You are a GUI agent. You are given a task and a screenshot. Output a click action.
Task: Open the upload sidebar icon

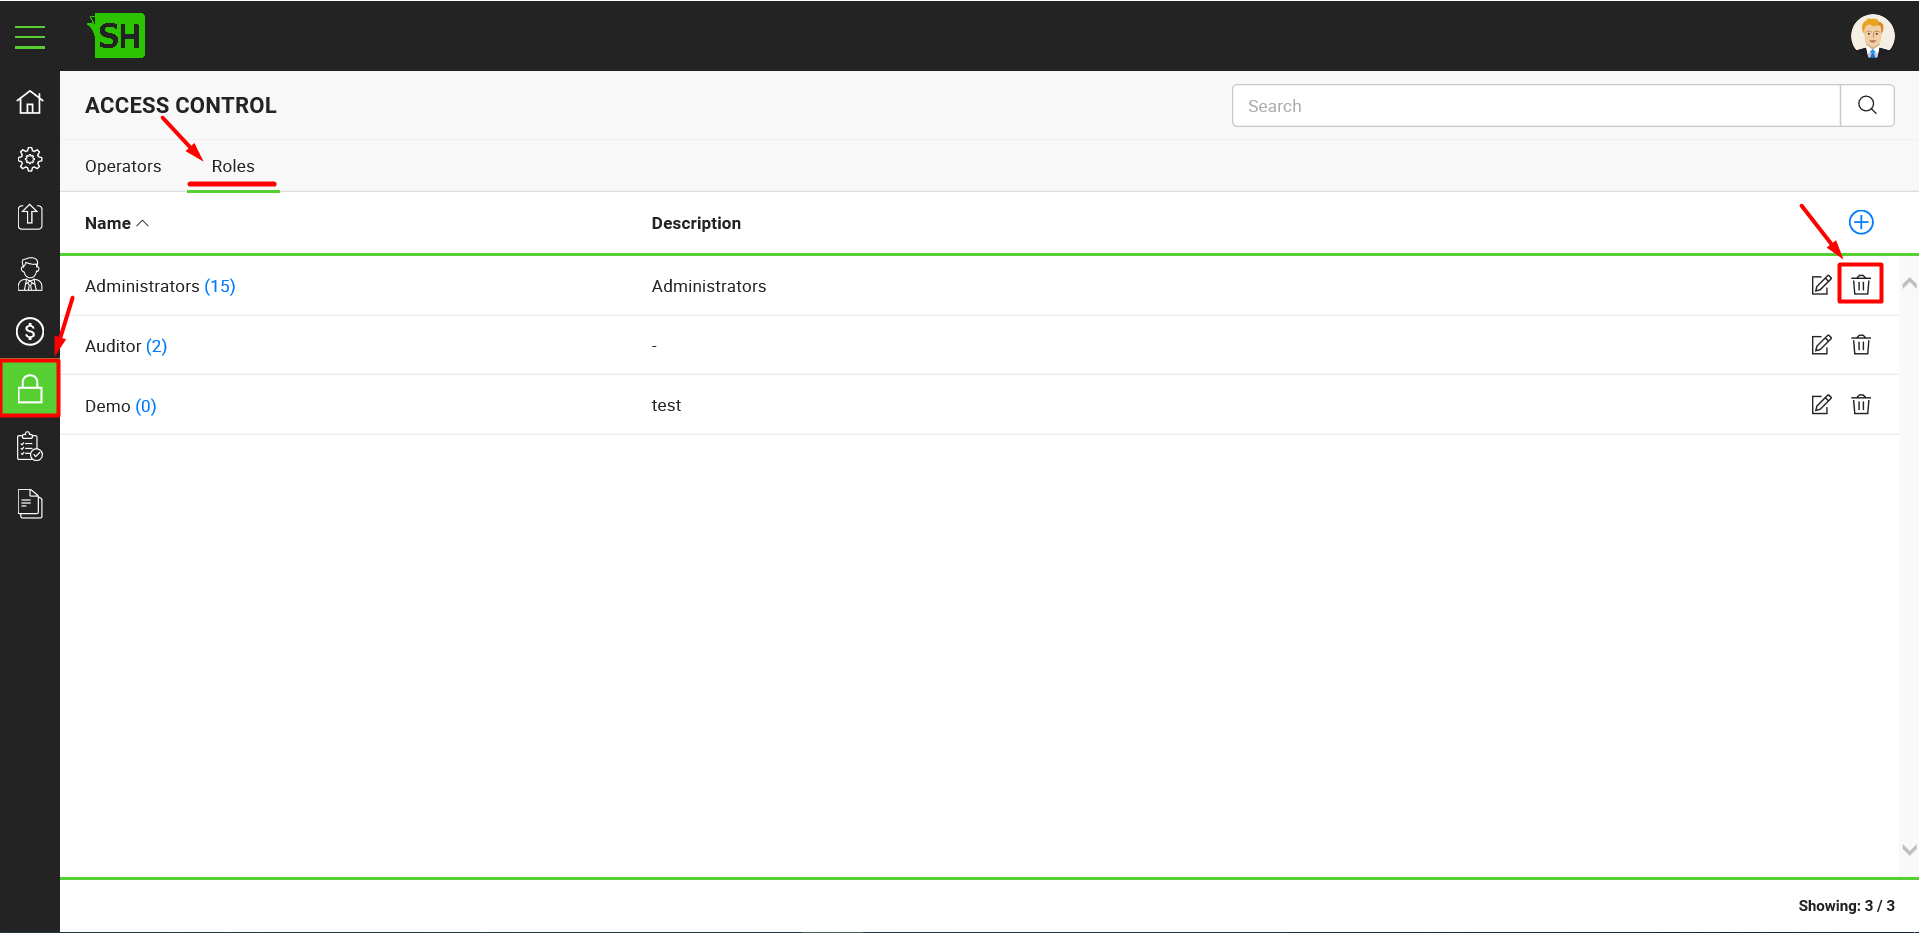(x=30, y=216)
